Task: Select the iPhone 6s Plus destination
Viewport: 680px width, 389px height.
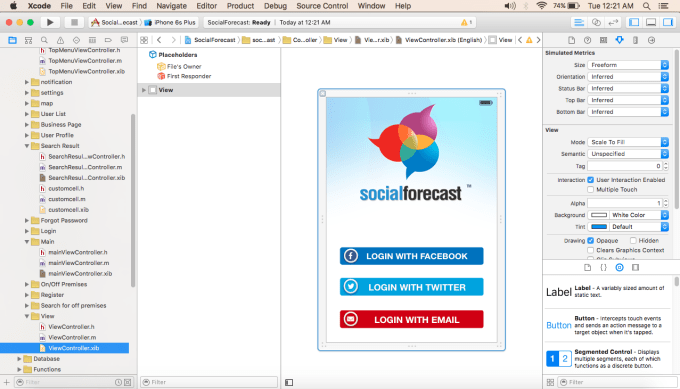Action: pyautogui.click(x=170, y=22)
